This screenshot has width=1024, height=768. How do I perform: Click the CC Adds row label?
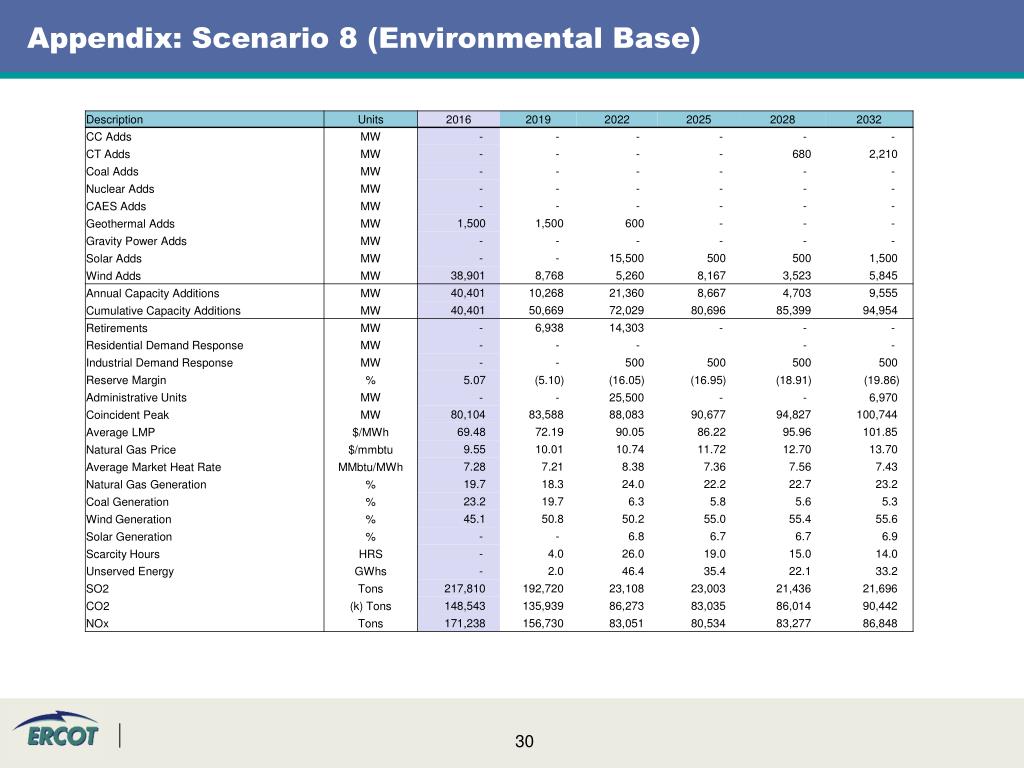pos(109,136)
